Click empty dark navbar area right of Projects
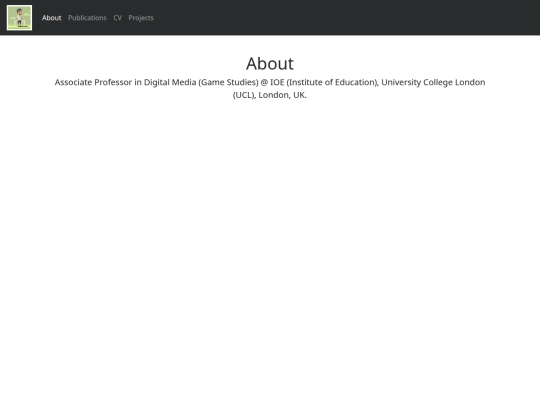This screenshot has width=540, height=405. [x=344, y=18]
